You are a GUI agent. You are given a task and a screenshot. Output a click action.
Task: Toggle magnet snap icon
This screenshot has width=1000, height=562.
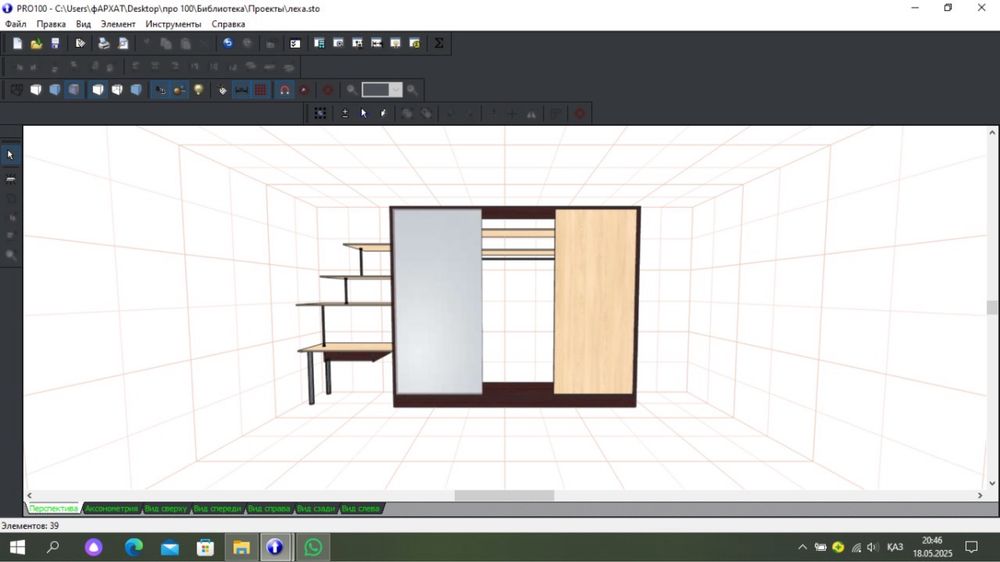pos(284,90)
